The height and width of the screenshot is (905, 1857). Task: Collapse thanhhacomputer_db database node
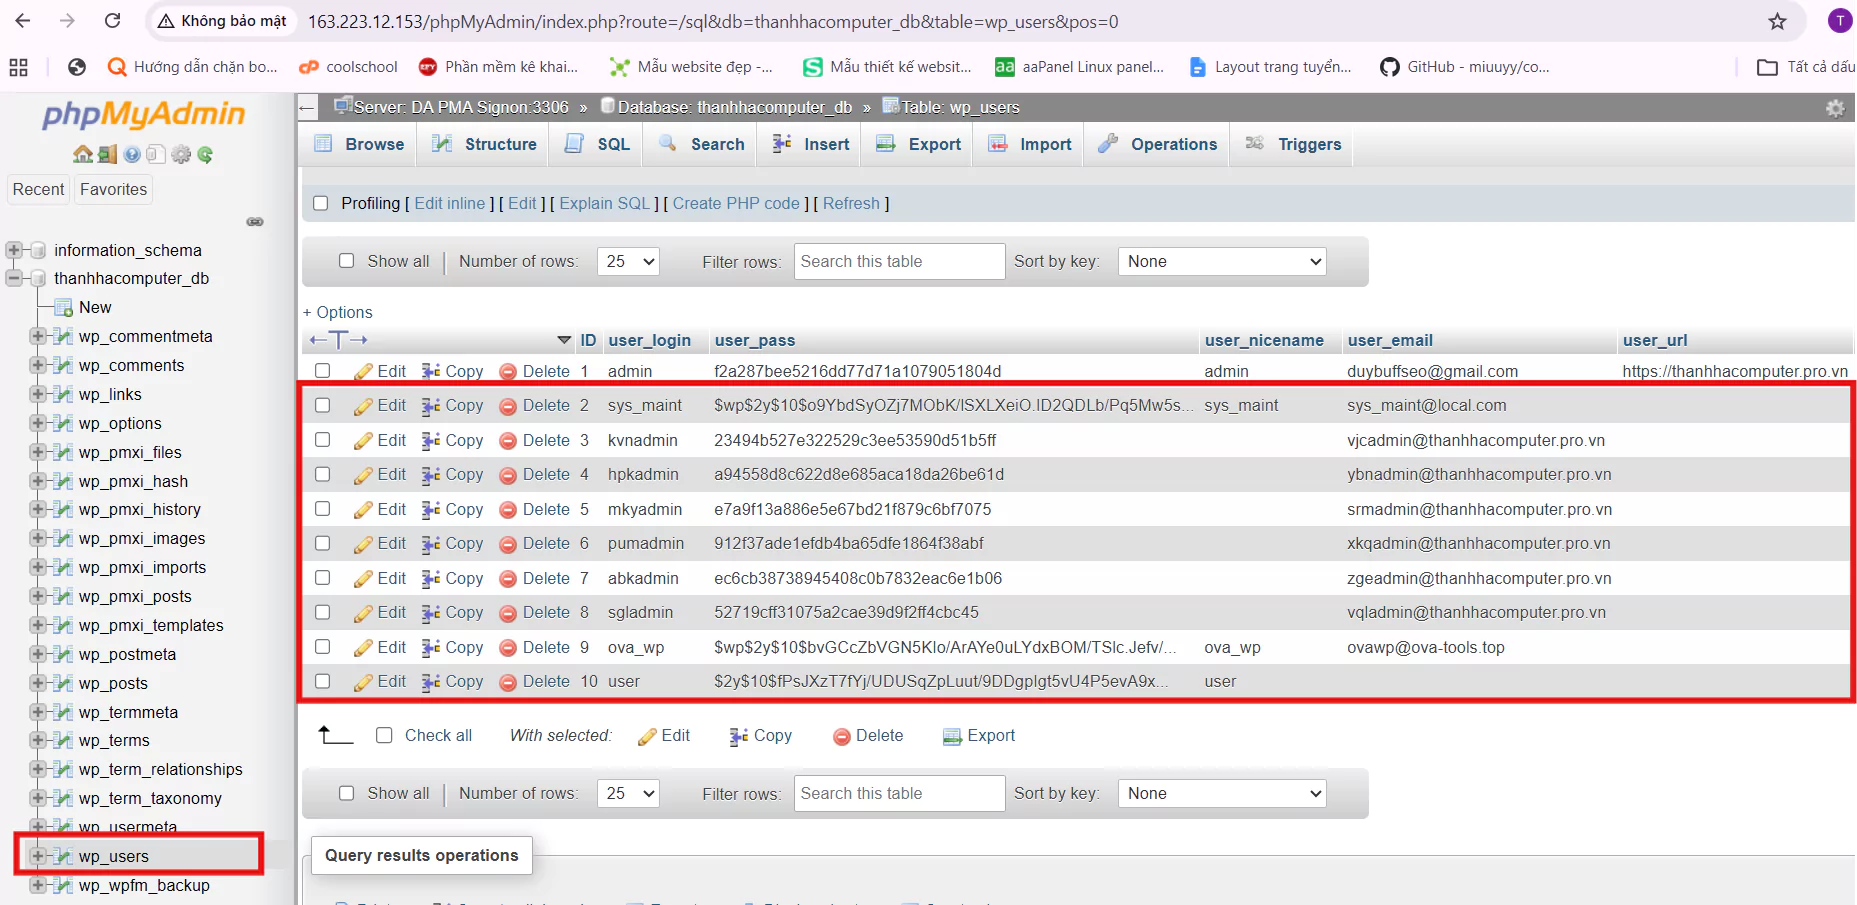click(x=14, y=278)
